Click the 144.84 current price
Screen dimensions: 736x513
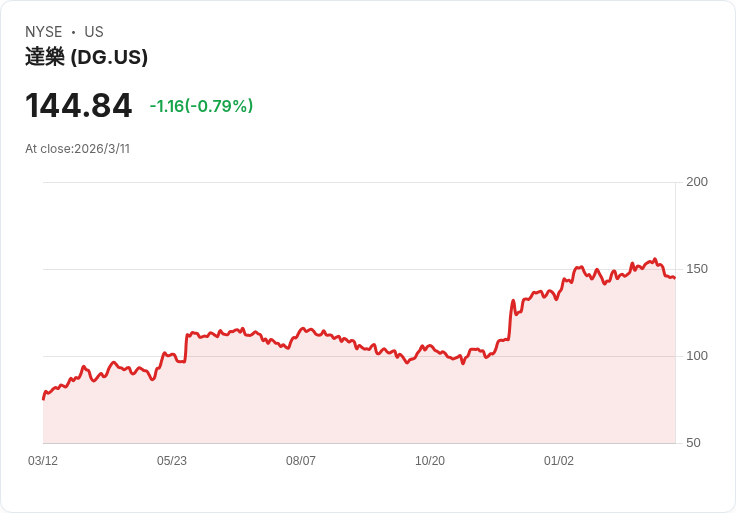point(78,106)
